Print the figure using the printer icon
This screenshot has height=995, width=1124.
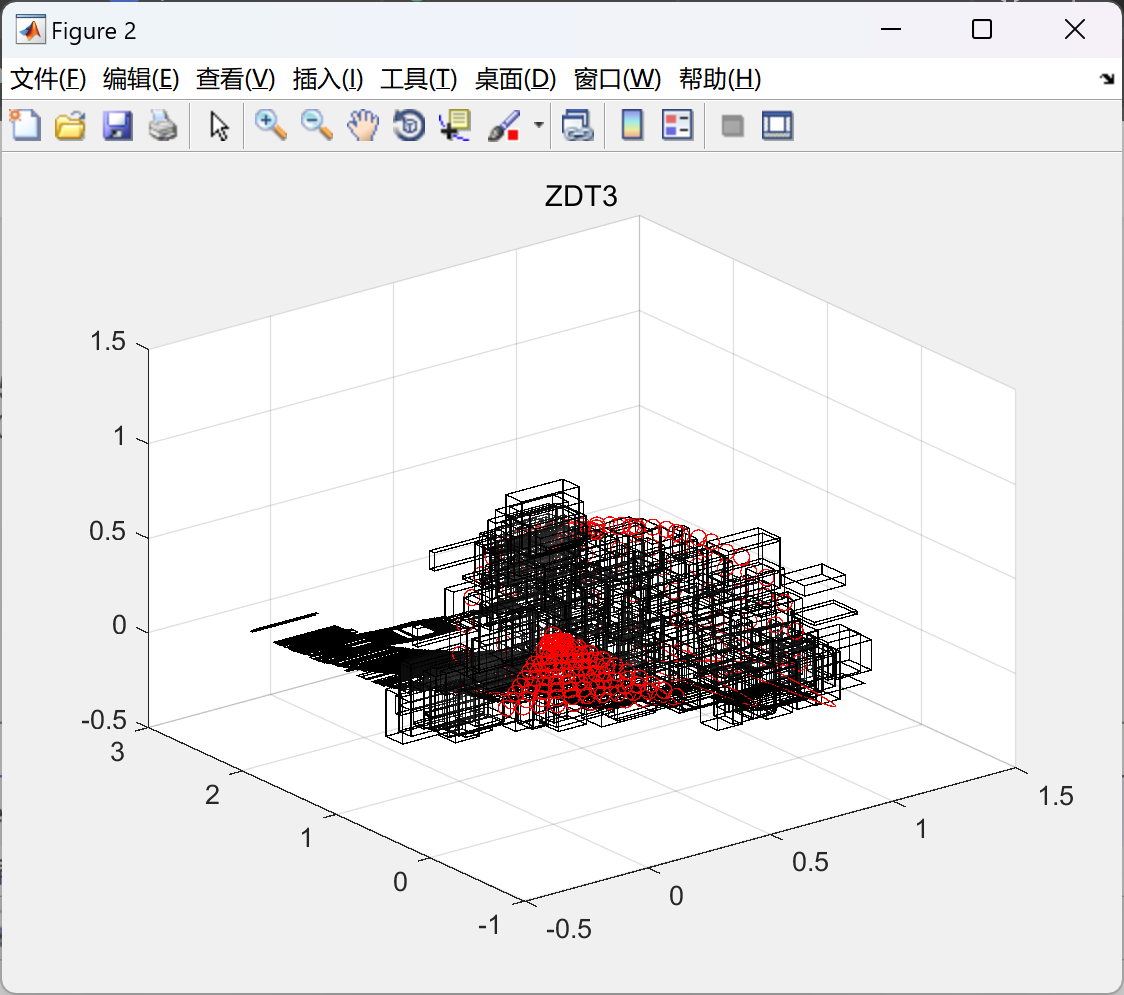163,125
